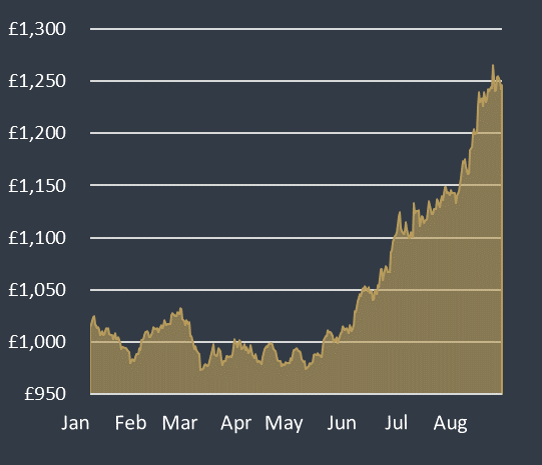Click the £1,300 y-axis label
The height and width of the screenshot is (465, 542).
tap(37, 29)
